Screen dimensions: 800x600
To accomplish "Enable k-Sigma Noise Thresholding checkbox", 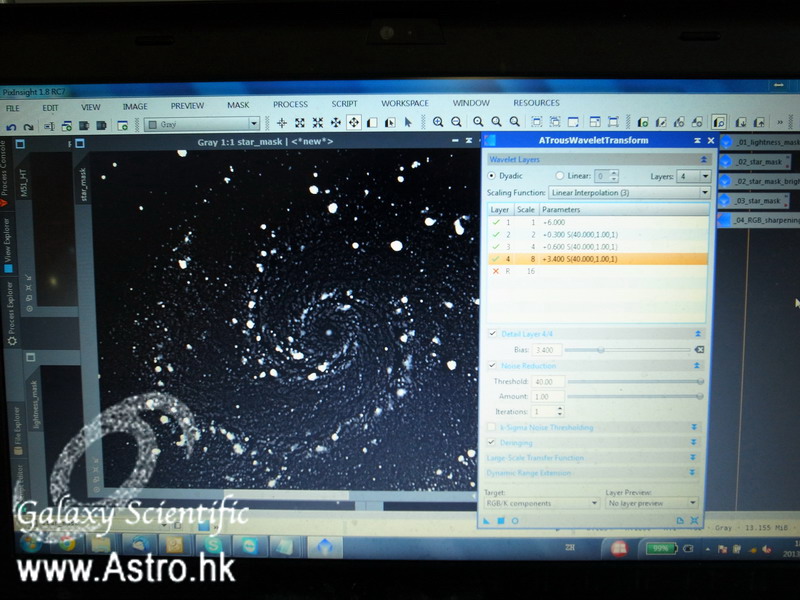I will [491, 427].
